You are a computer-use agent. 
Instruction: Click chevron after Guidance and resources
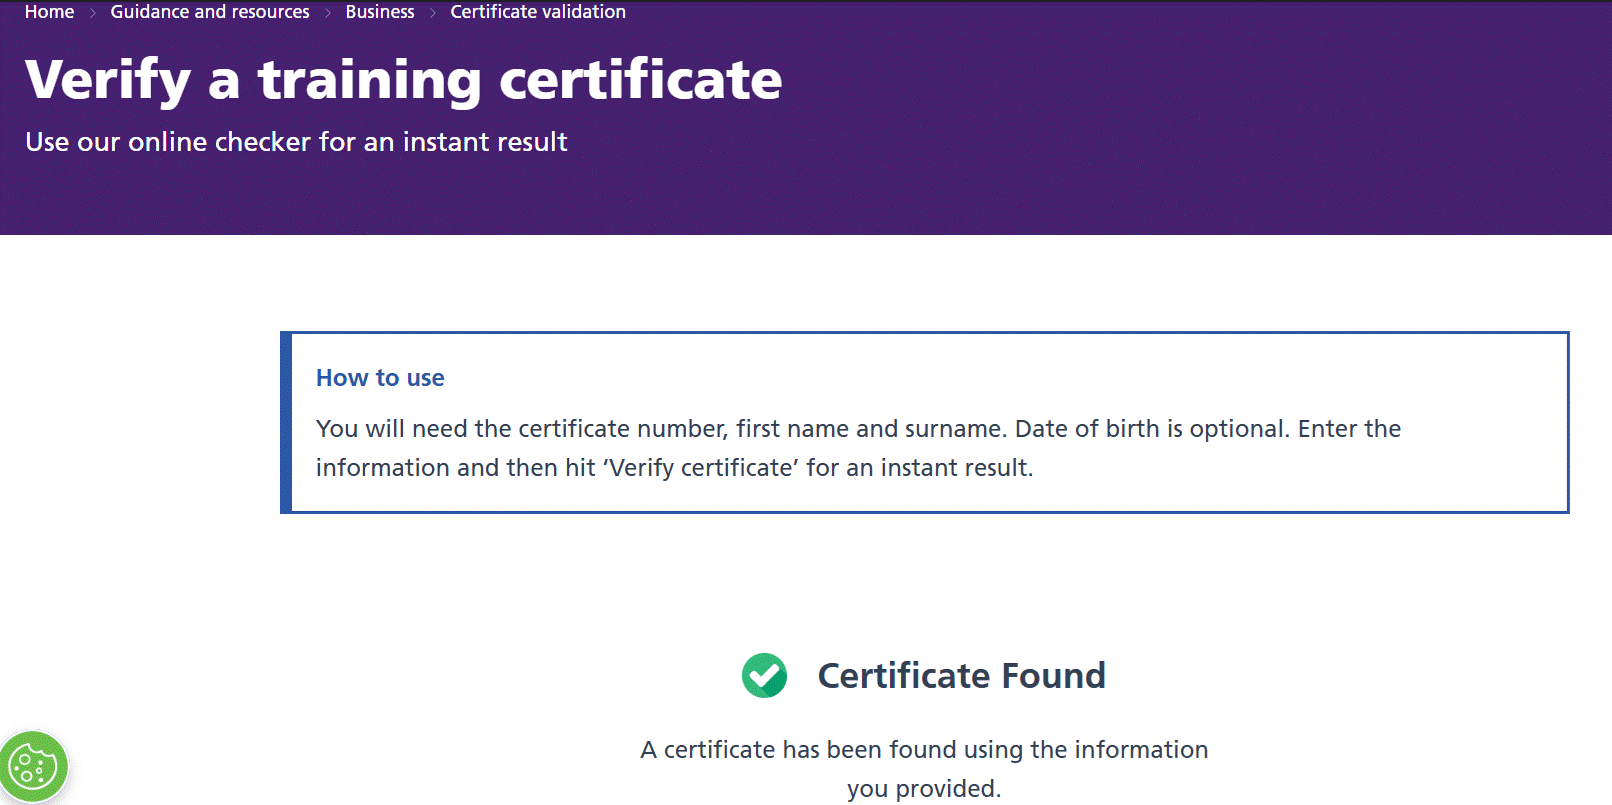point(328,13)
